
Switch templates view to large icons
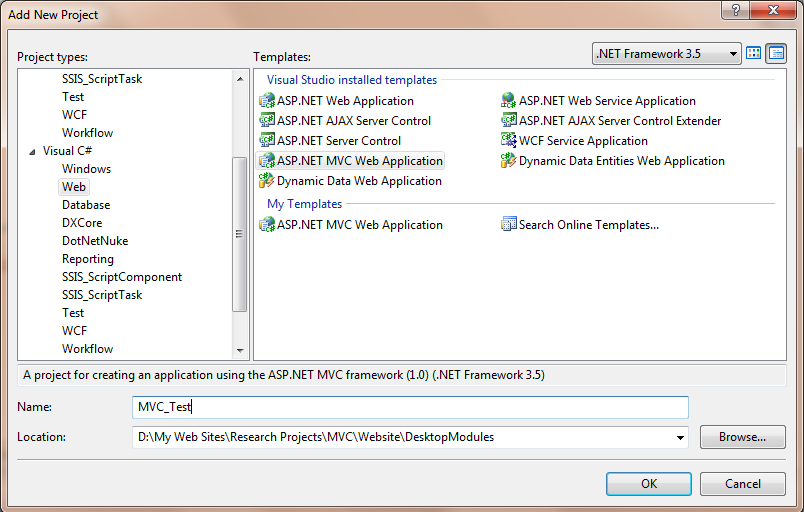pos(753,53)
